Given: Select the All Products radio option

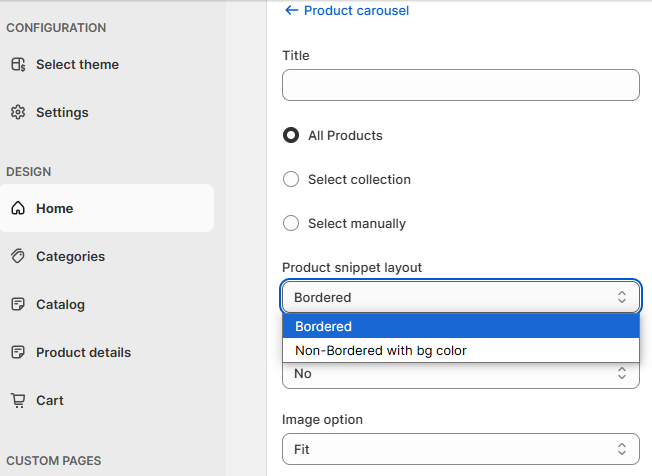Looking at the screenshot, I should click(291, 136).
